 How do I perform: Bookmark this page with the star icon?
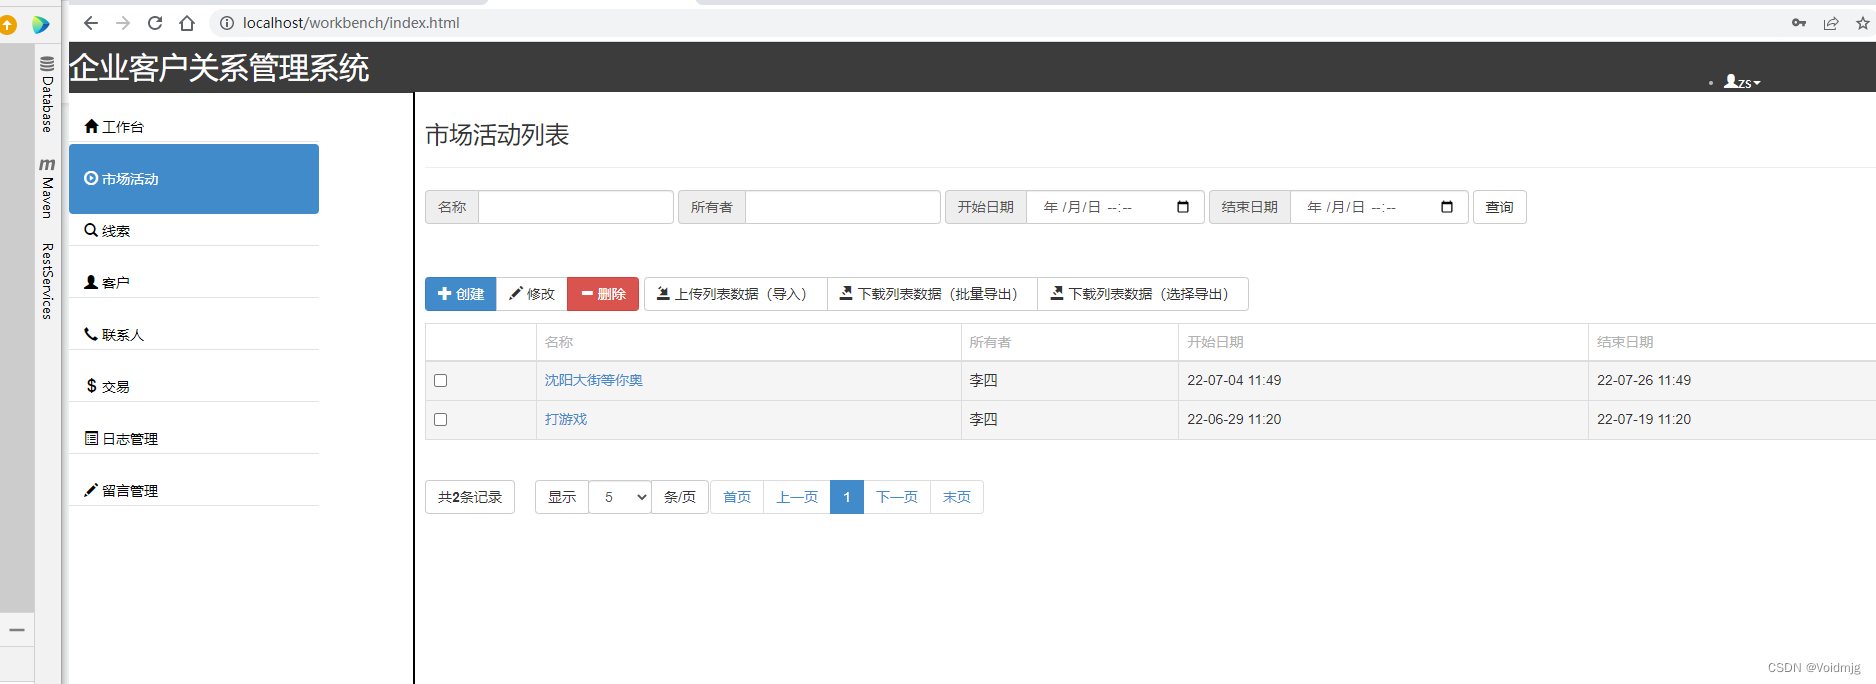pos(1863,23)
